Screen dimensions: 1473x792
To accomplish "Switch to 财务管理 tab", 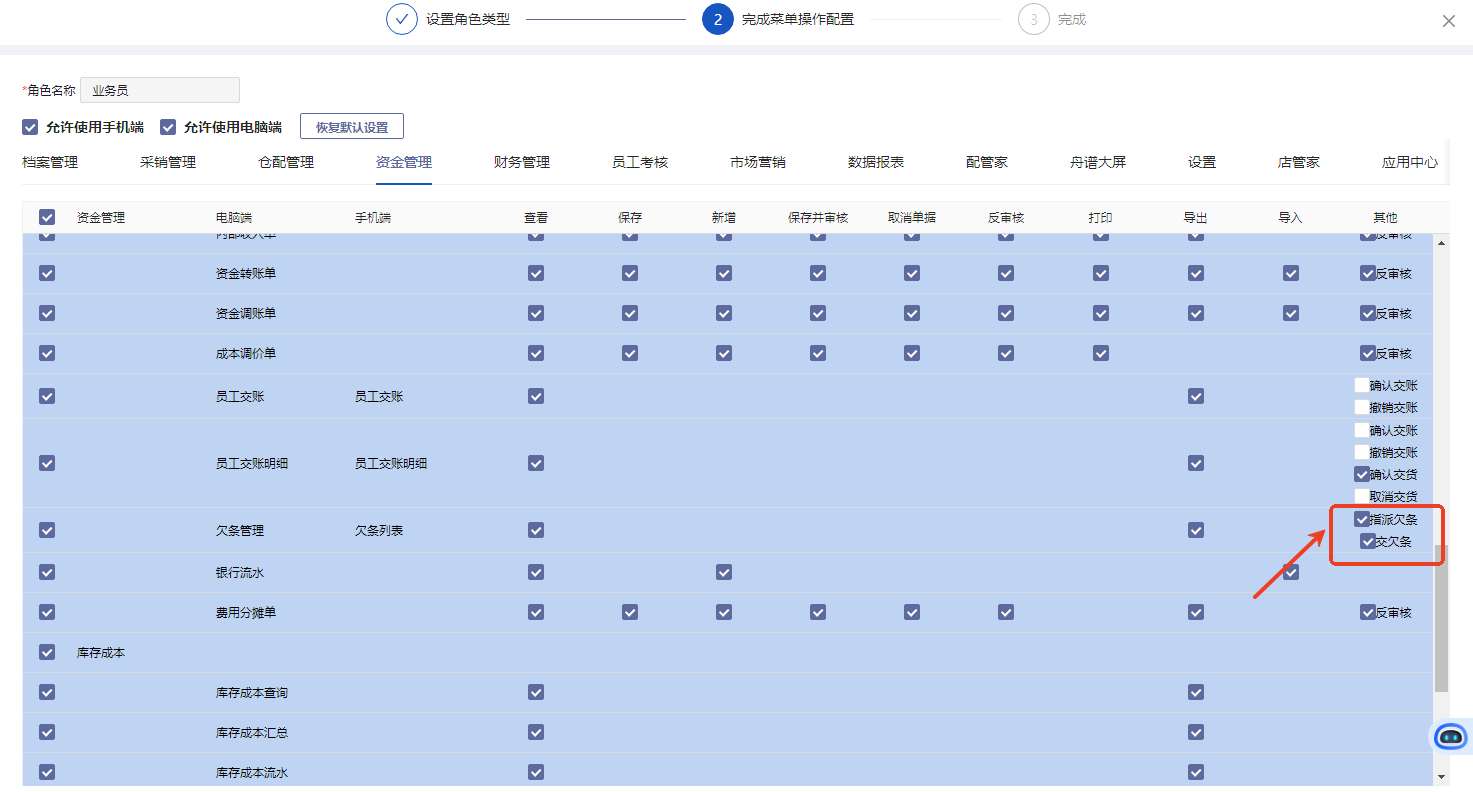I will point(521,162).
